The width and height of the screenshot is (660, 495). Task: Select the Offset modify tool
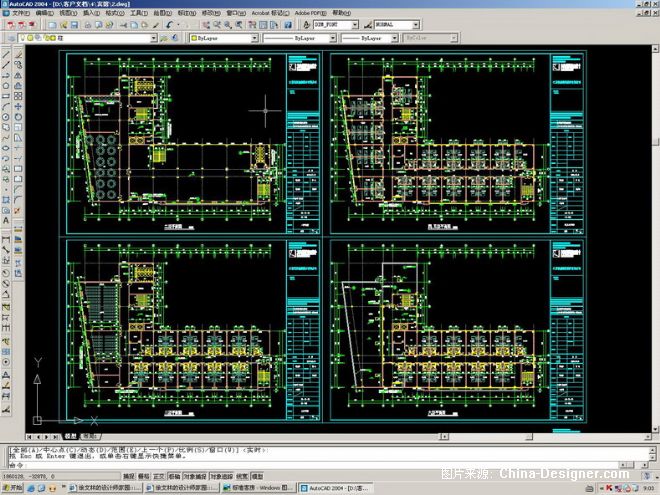18,86
